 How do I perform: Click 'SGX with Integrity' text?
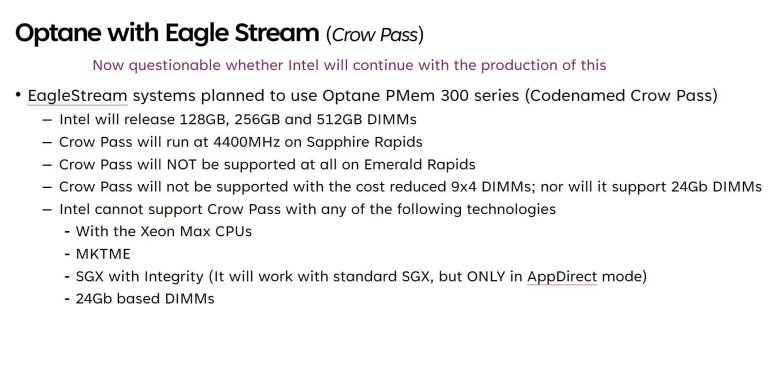(x=140, y=276)
